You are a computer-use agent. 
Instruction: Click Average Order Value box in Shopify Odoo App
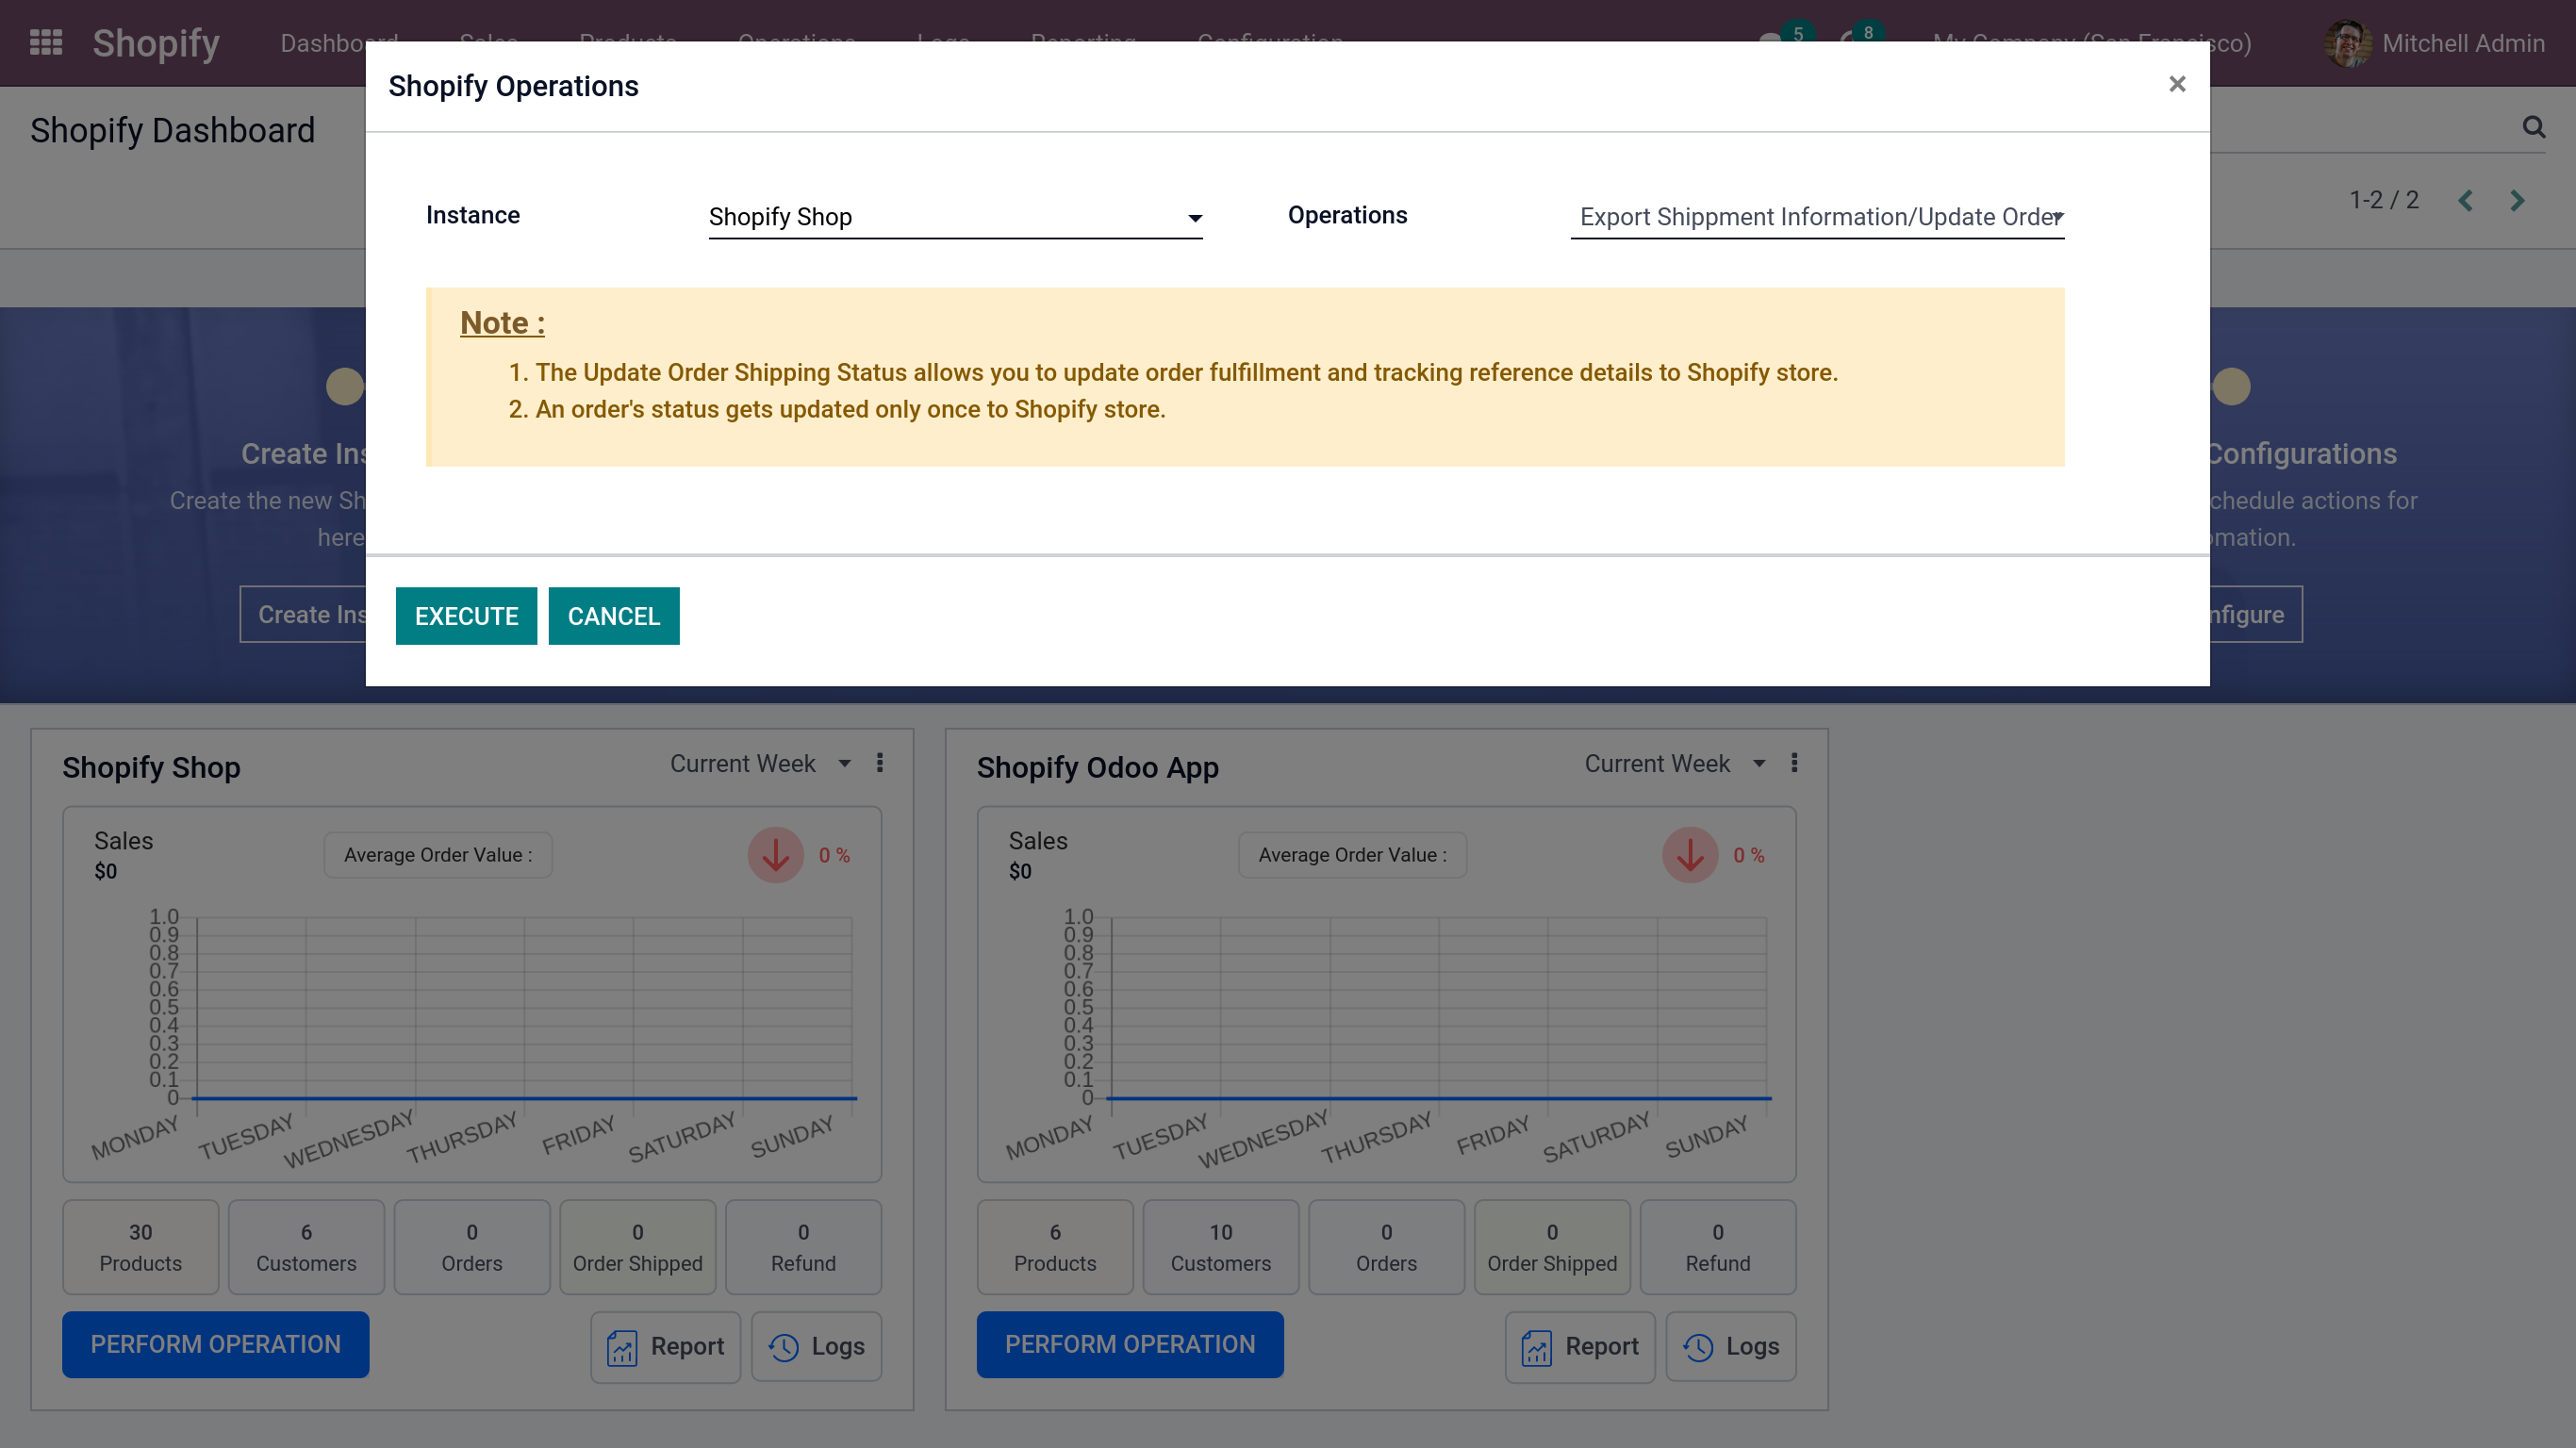click(1352, 855)
